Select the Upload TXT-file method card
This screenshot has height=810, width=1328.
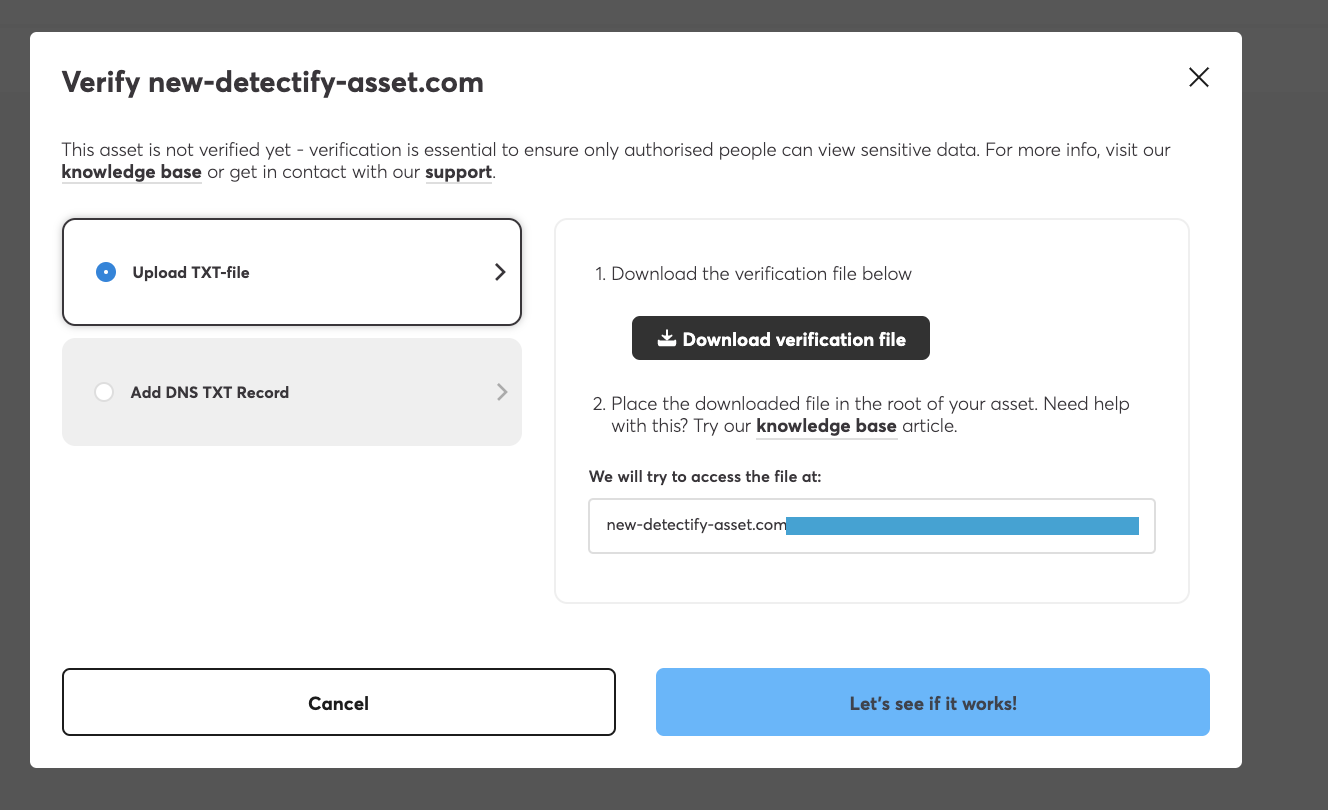coord(291,271)
